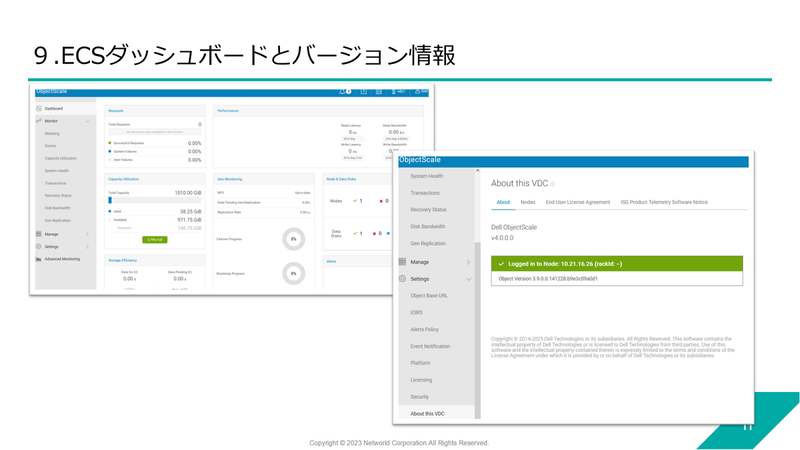Click the blue bullet beside Used capacity
The image size is (800, 450).
pyautogui.click(x=110, y=211)
